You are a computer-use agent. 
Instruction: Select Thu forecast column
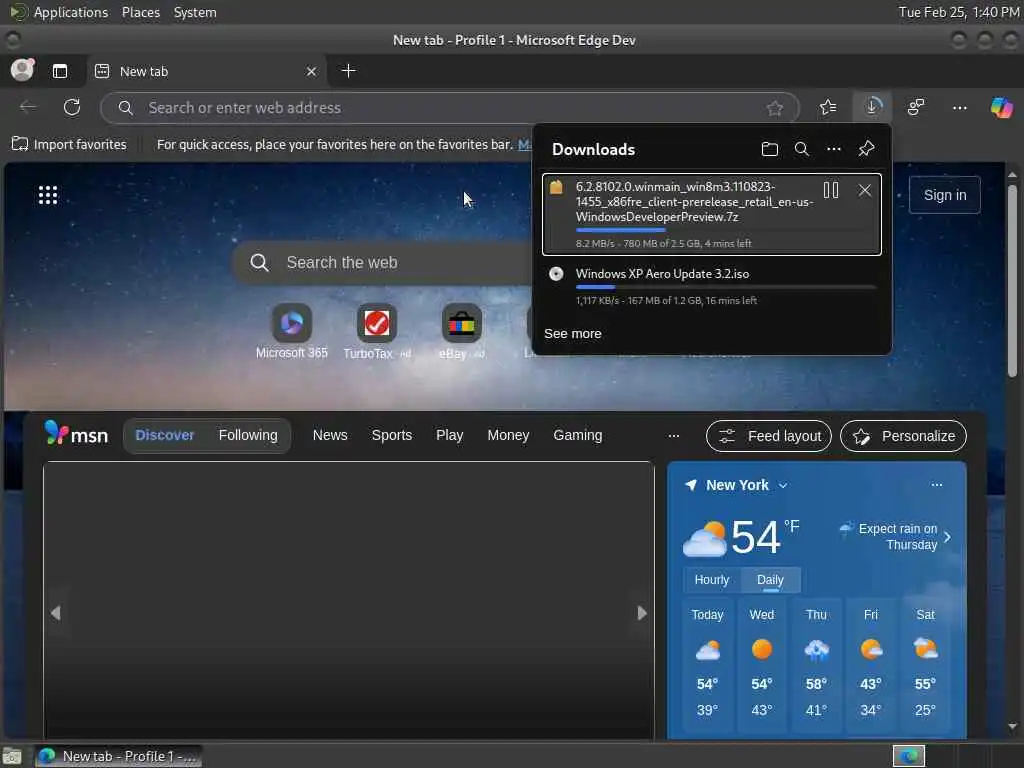point(816,663)
